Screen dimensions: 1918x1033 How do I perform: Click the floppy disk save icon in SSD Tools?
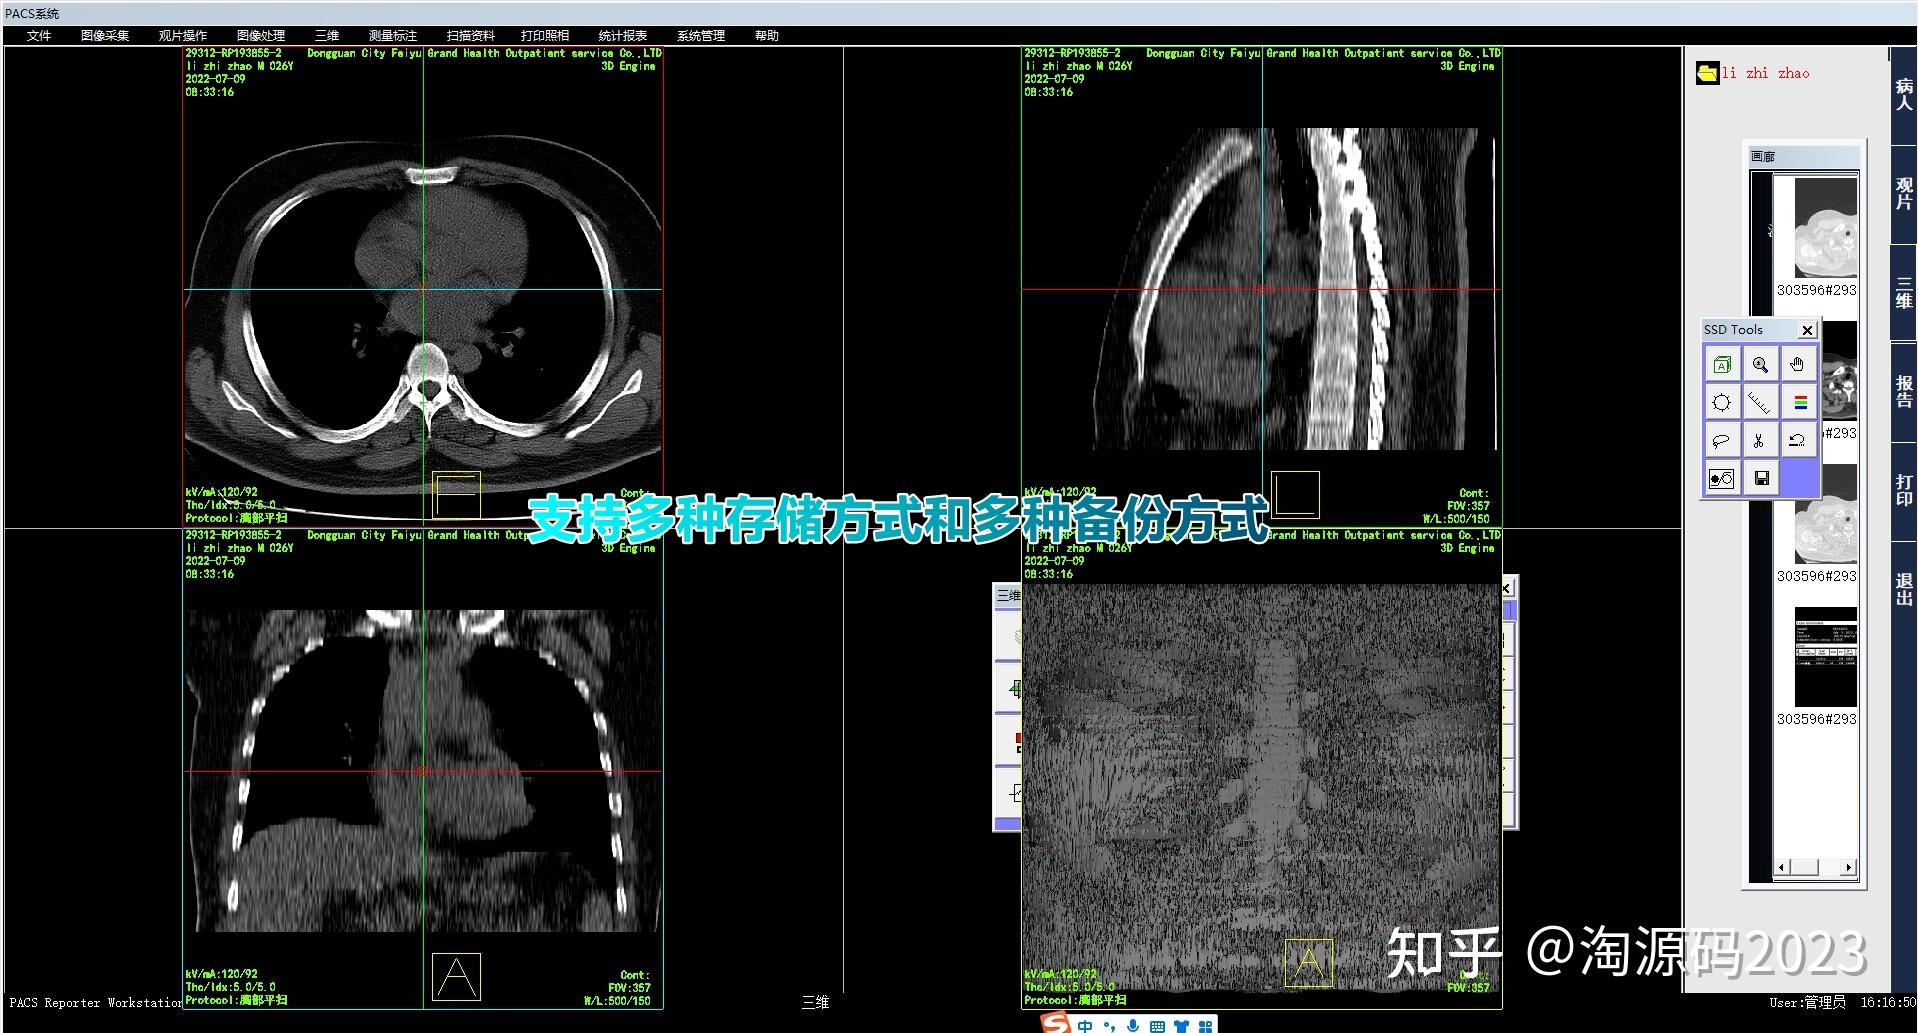coord(1760,478)
